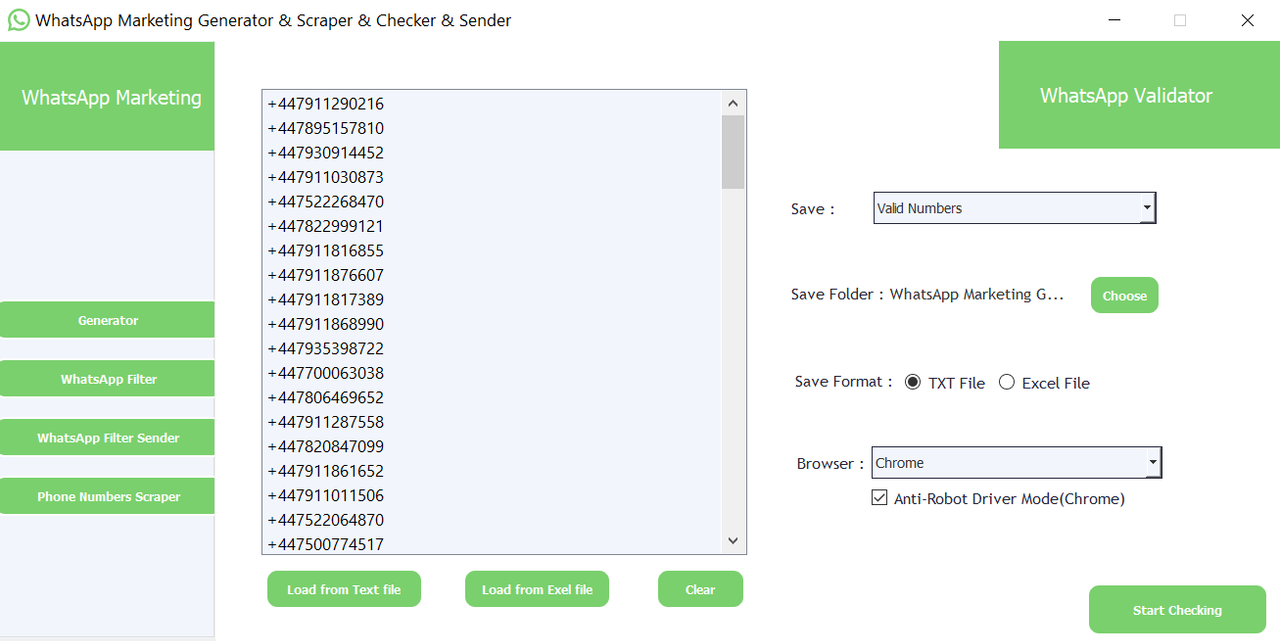The image size is (1280, 641).
Task: Click Load from Exel file button
Action: [x=537, y=589]
